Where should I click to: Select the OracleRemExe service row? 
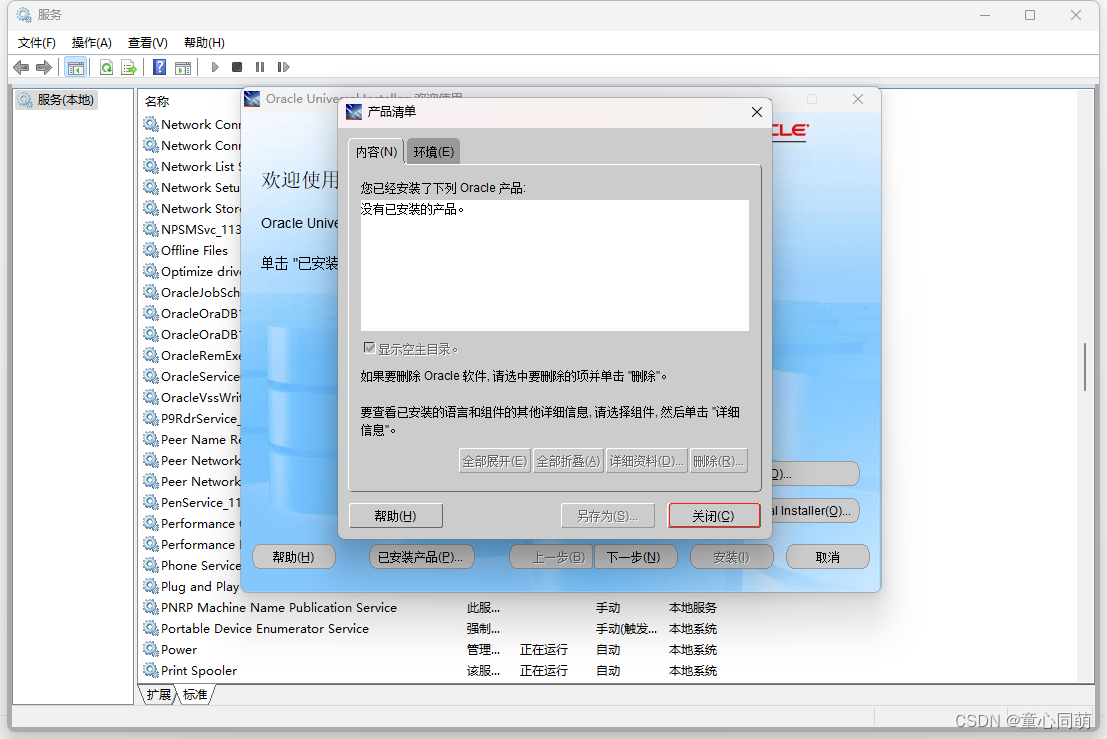click(201, 356)
